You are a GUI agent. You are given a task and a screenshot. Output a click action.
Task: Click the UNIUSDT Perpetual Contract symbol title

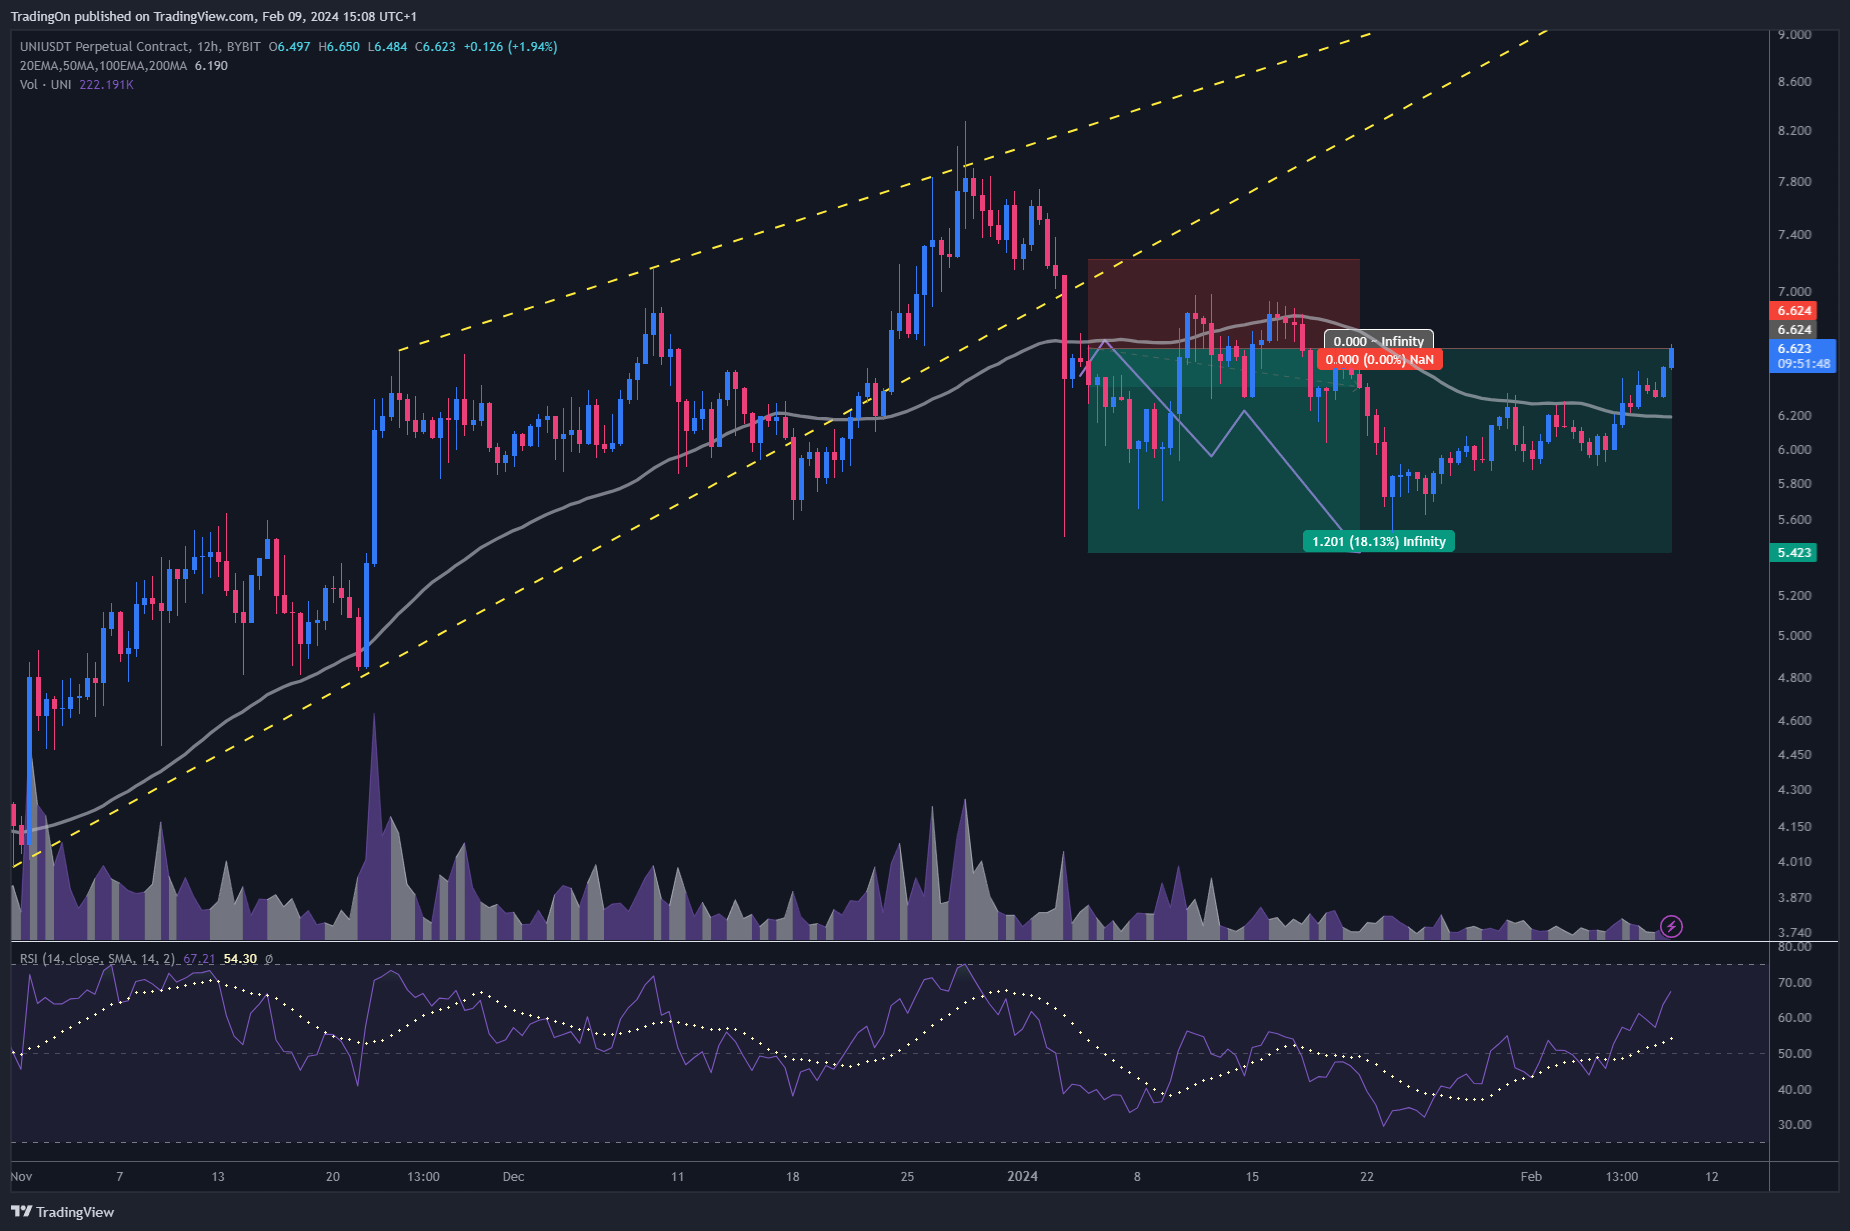(104, 47)
